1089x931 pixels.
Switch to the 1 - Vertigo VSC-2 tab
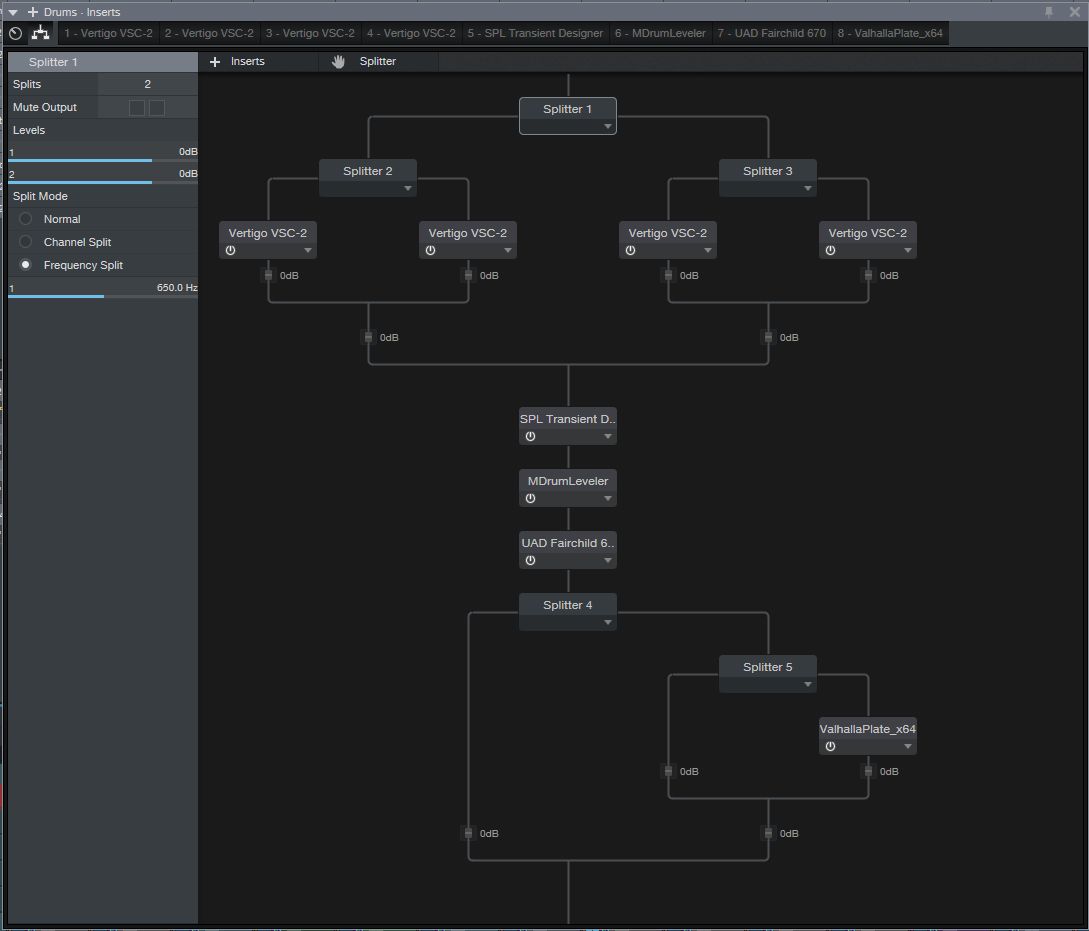[108, 33]
